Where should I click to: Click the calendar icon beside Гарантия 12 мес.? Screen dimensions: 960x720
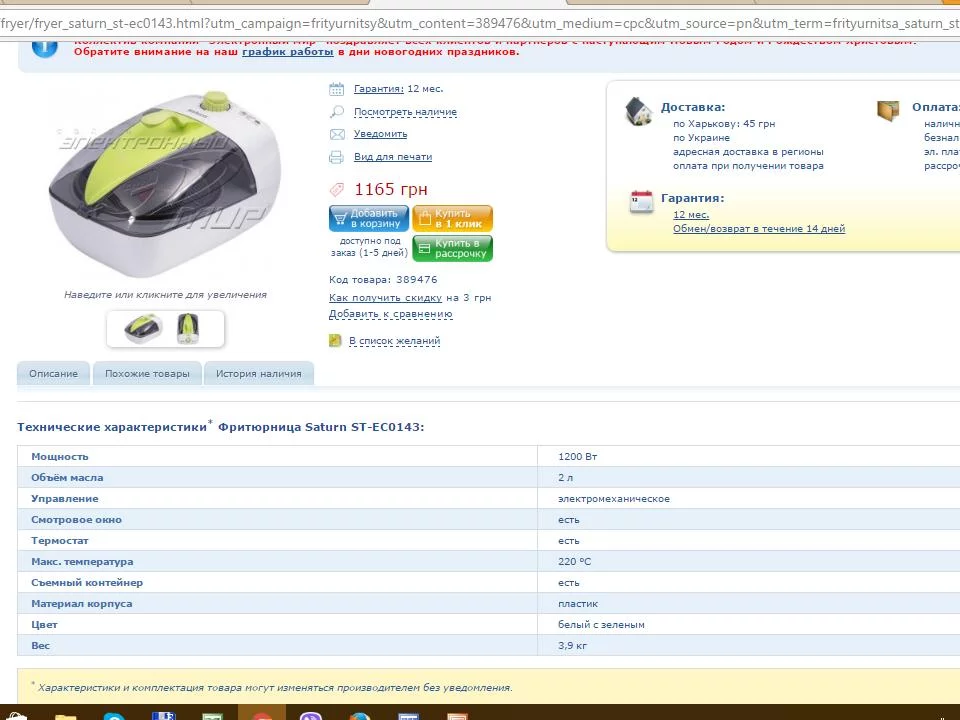[x=336, y=89]
